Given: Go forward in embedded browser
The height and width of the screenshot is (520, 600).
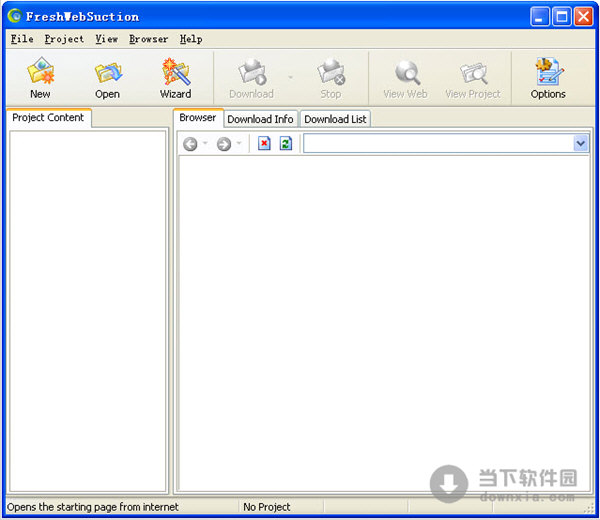Looking at the screenshot, I should (x=224, y=144).
